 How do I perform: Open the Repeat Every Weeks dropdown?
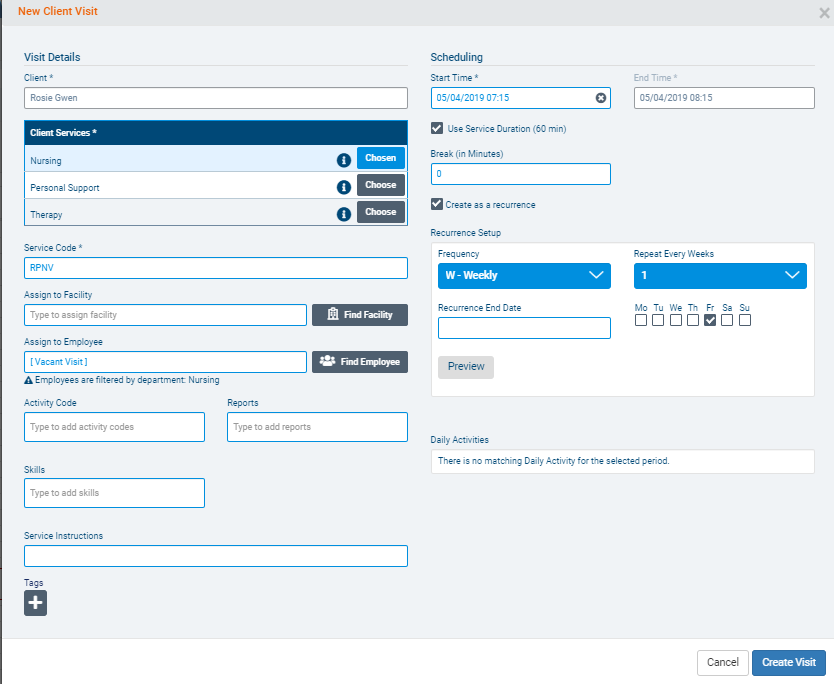click(x=720, y=275)
